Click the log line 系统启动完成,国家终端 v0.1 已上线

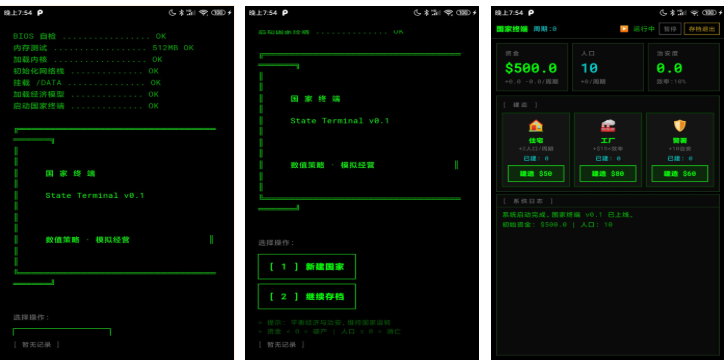point(568,215)
